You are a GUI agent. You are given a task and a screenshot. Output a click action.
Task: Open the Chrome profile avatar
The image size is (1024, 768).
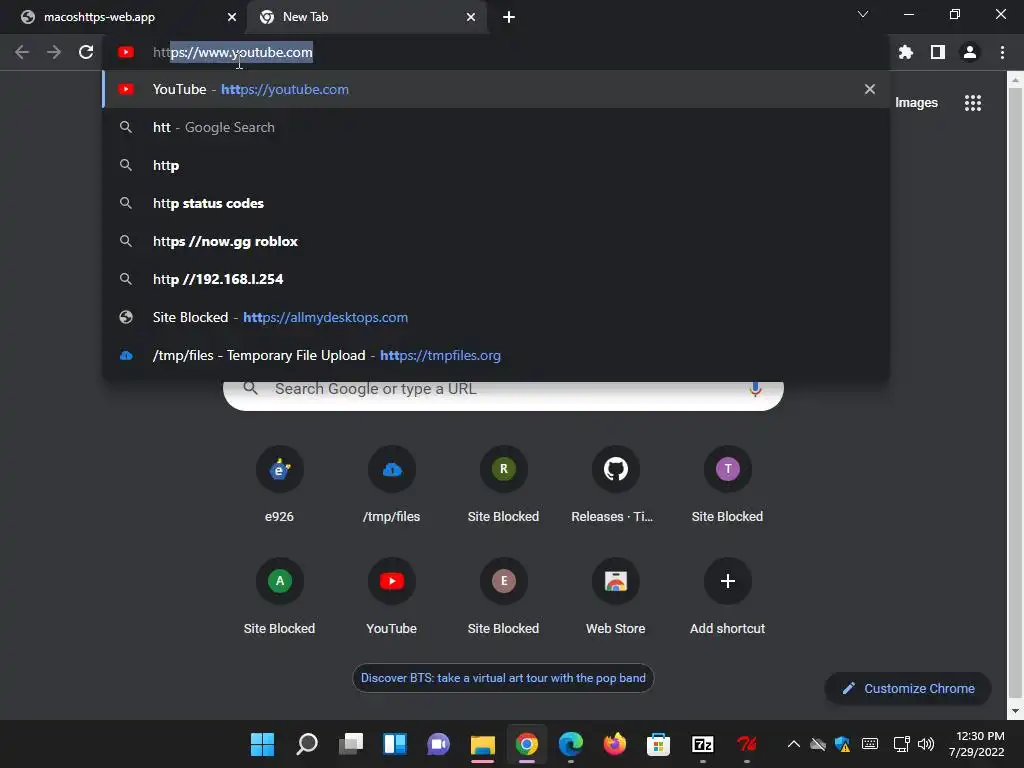pos(970,52)
